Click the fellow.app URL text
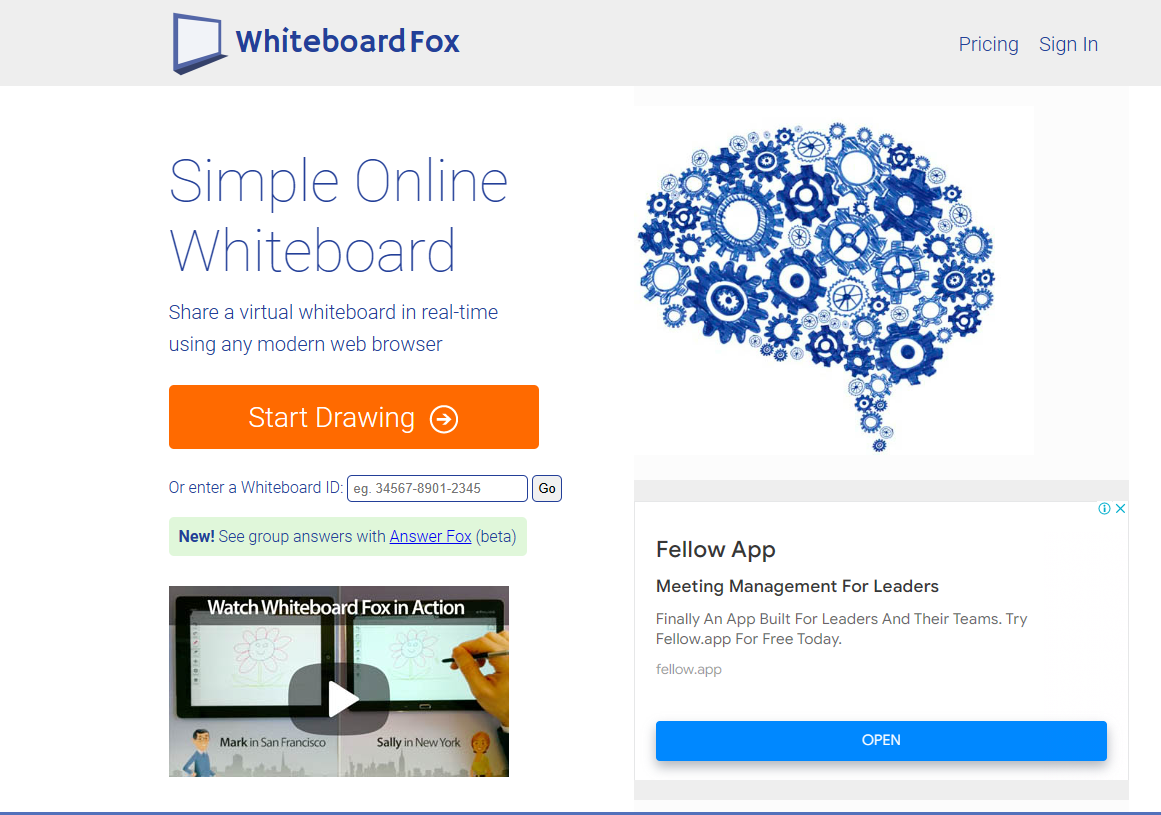 coord(689,669)
